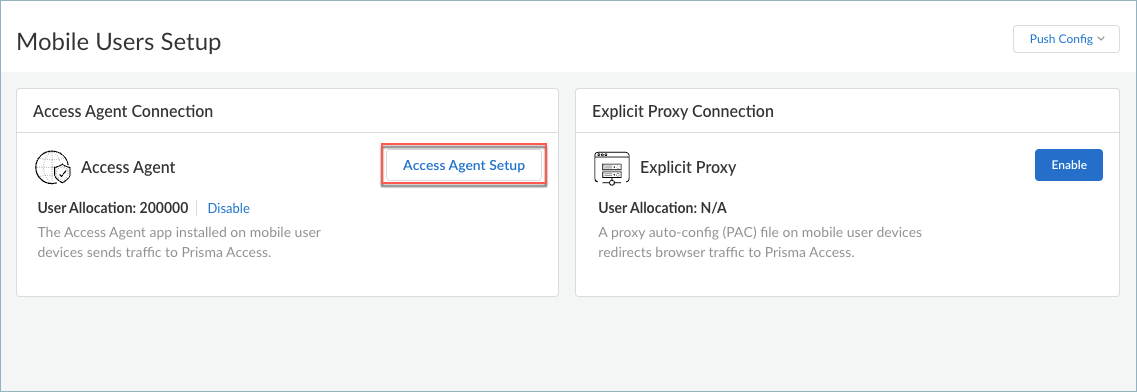Click the Push Config chevron arrow
Screen dimensions: 1137x392
[1101, 39]
